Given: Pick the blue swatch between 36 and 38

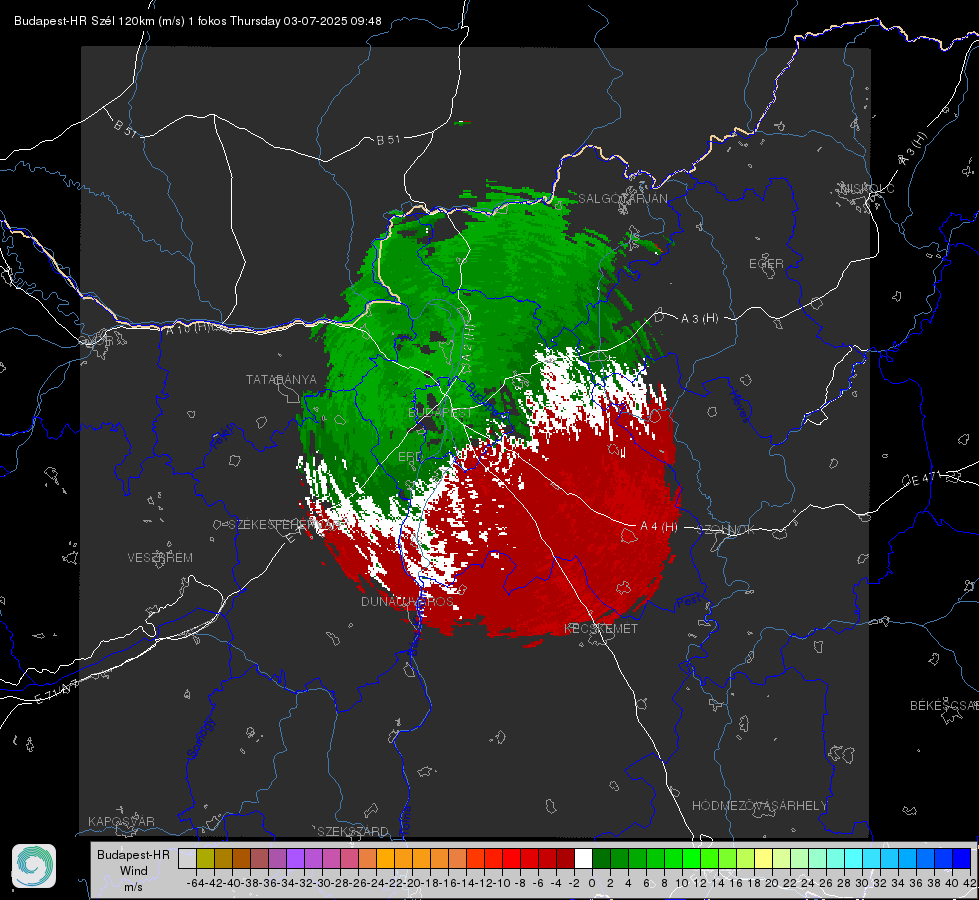Looking at the screenshot, I should [x=925, y=858].
